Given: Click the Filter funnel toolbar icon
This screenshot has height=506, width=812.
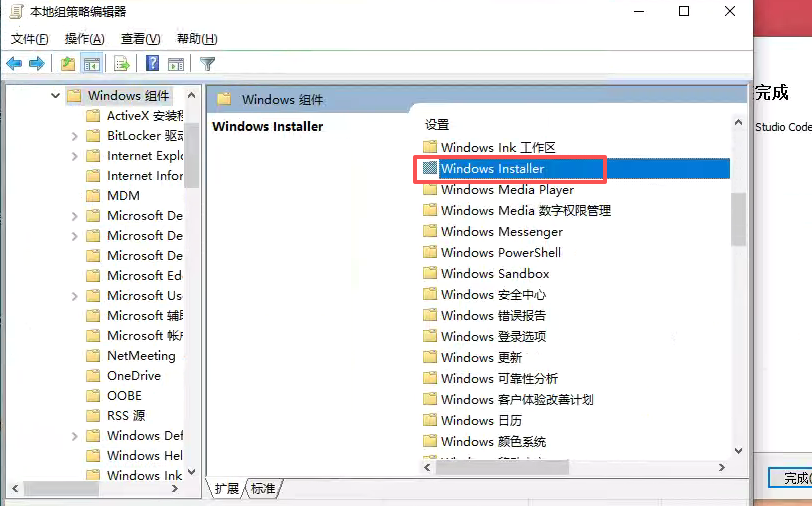Looking at the screenshot, I should tap(208, 64).
